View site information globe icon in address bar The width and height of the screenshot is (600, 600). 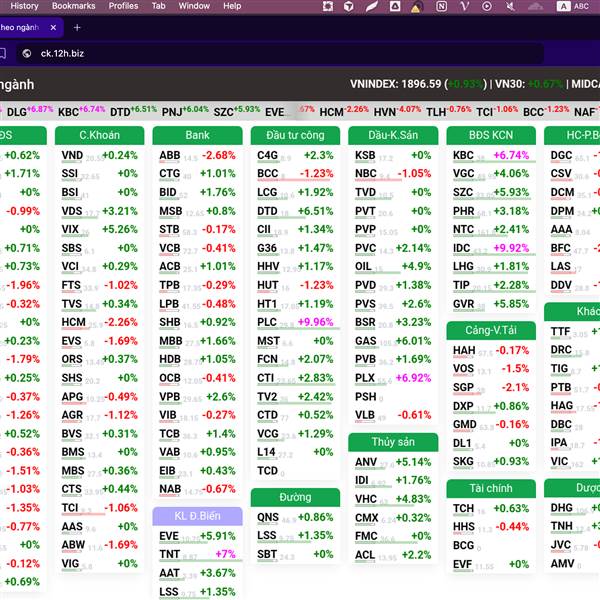(26, 53)
